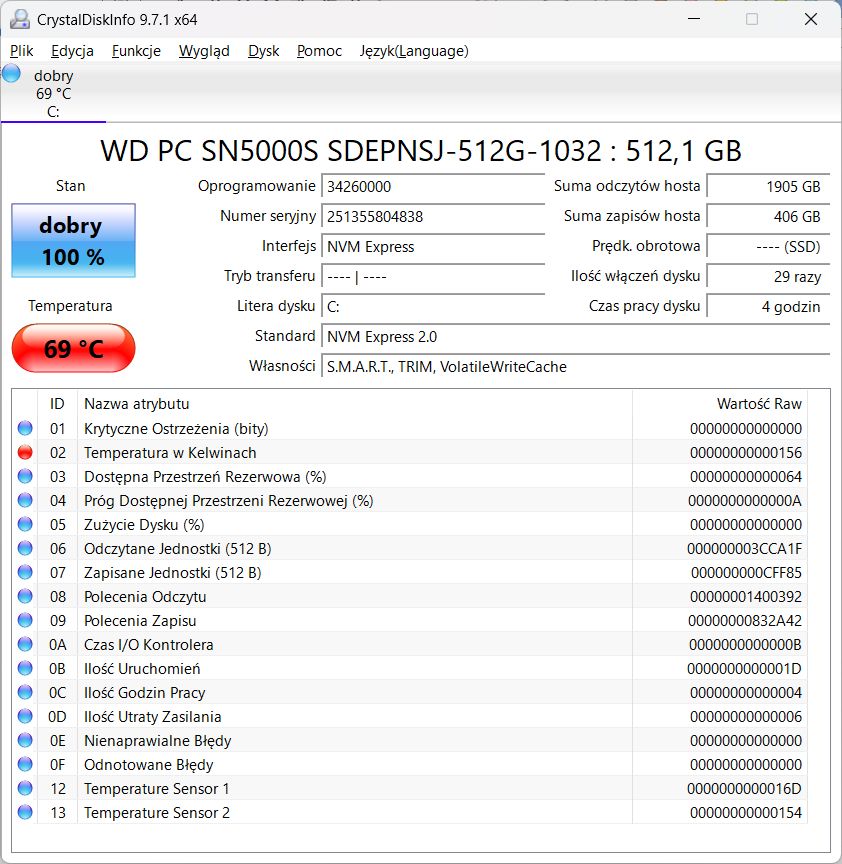Click status orb for Próg Dostępnej Przestrzeni Rezerwowej
Screen dimensions: 842x864
(x=25, y=500)
